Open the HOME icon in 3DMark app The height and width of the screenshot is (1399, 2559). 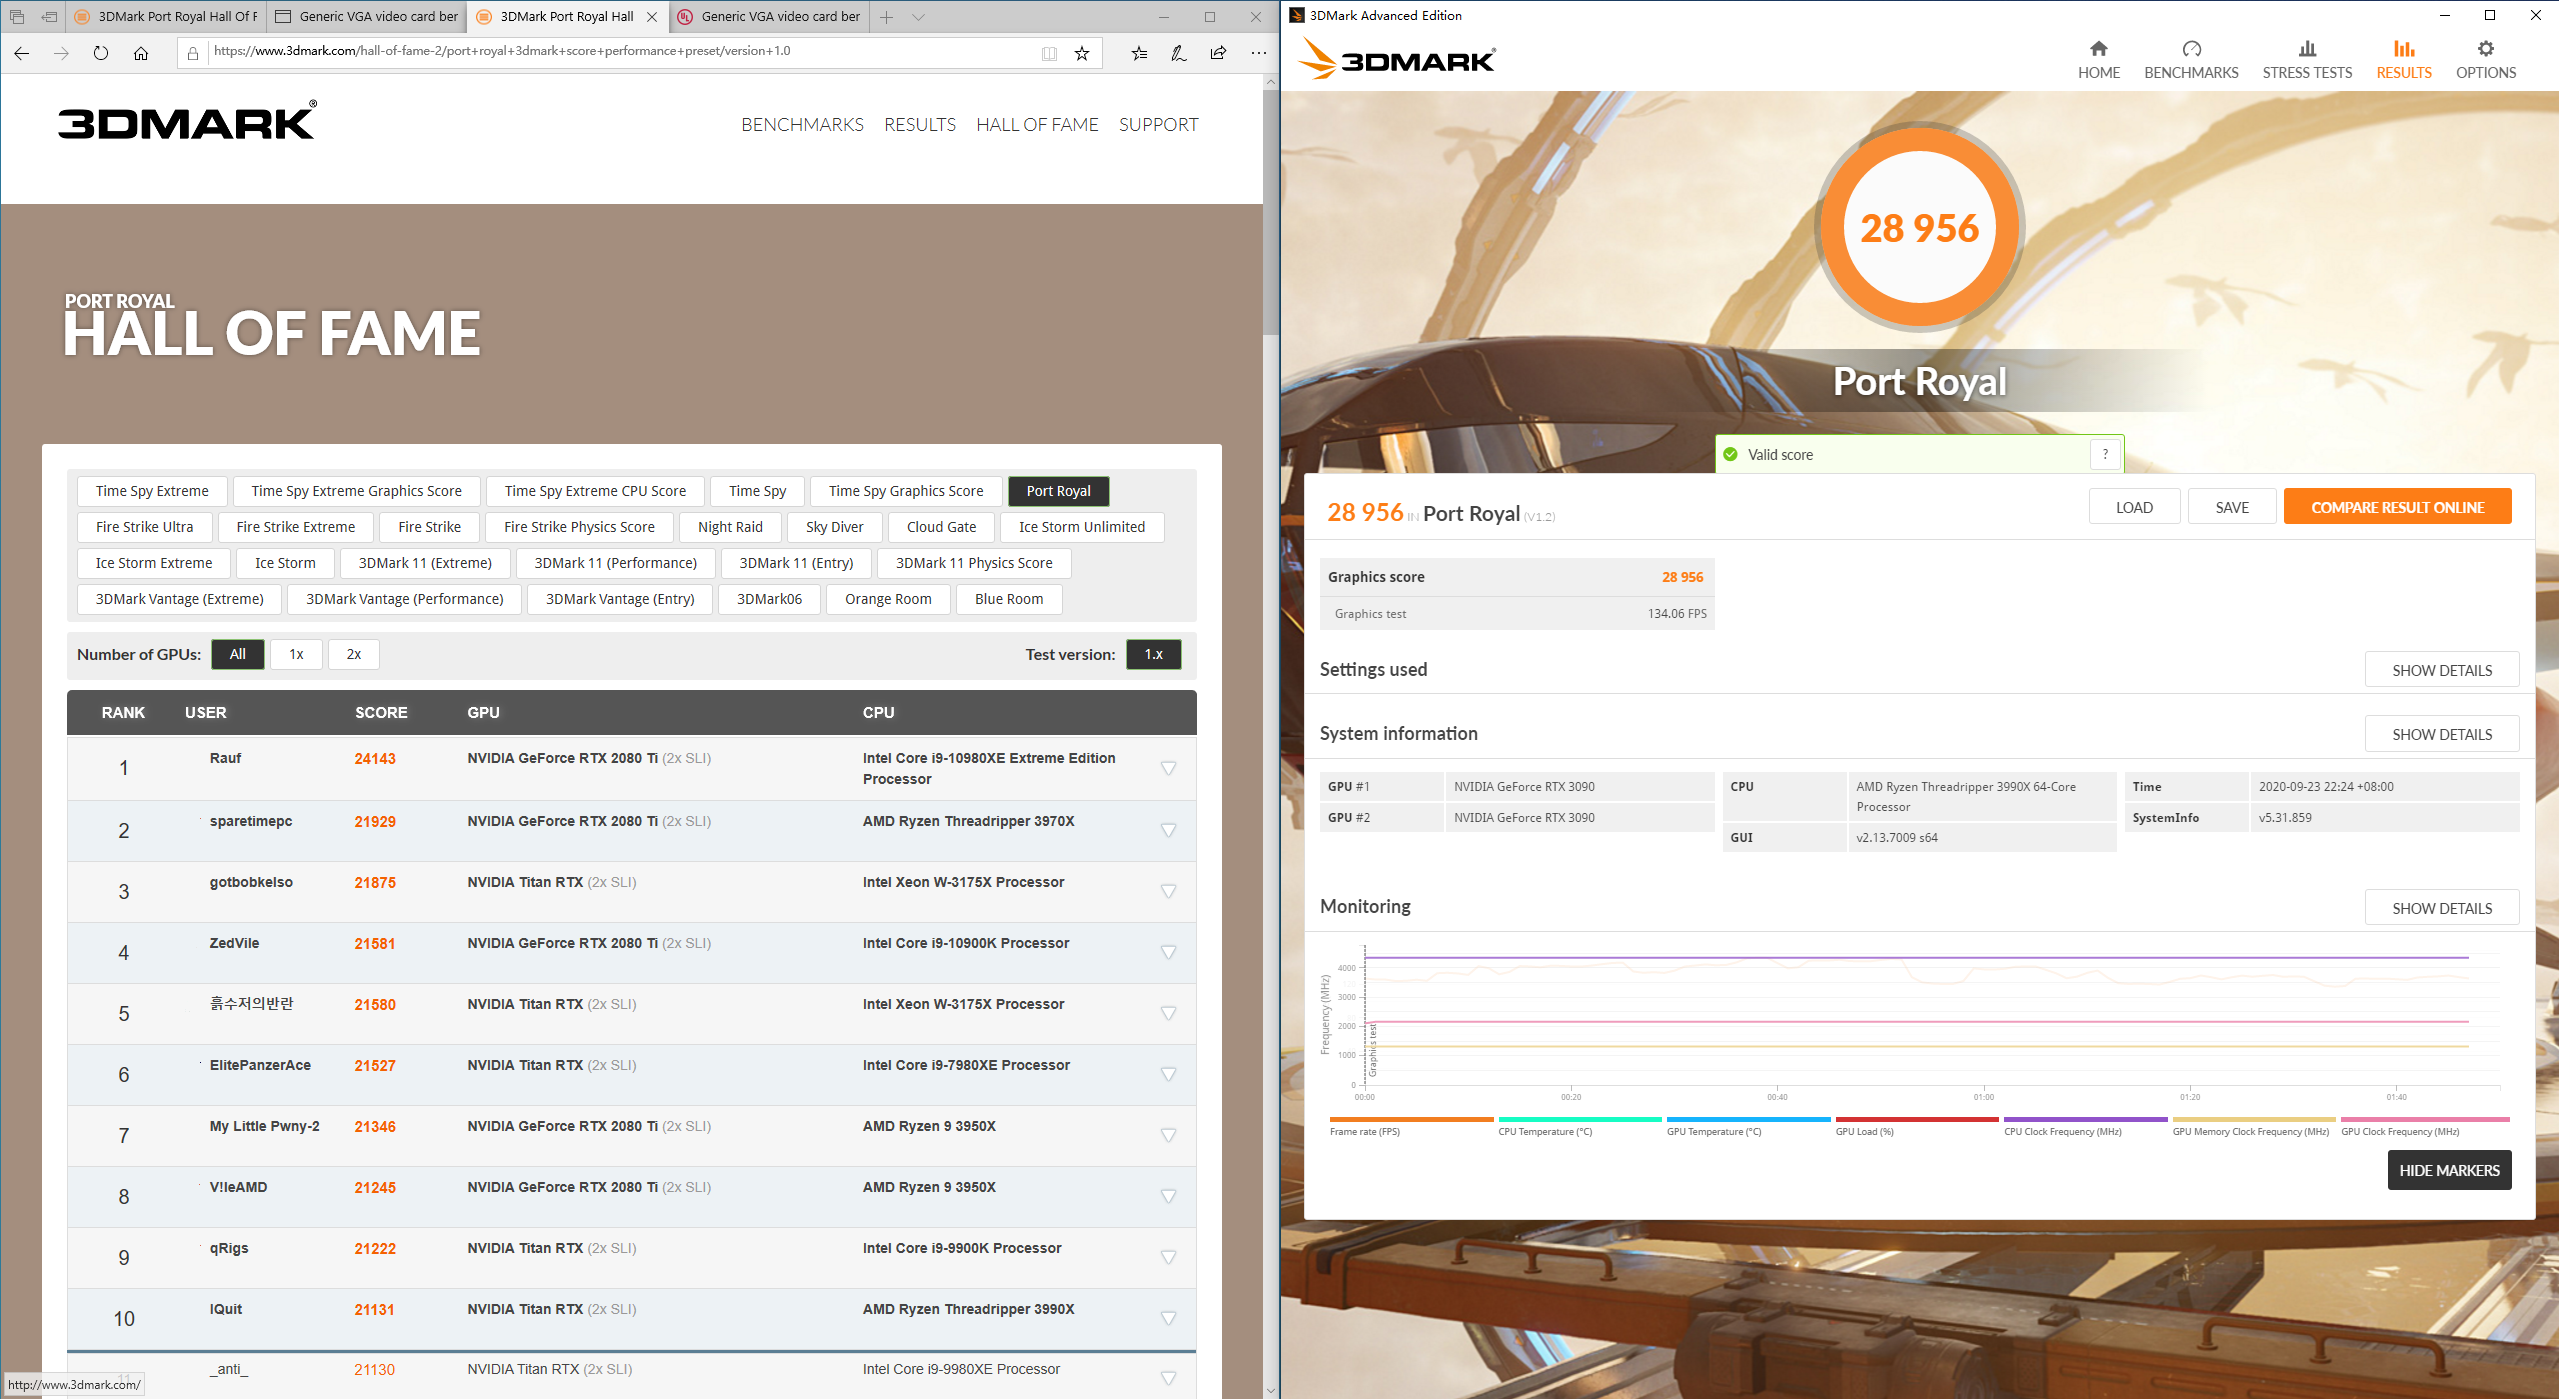coord(2098,49)
